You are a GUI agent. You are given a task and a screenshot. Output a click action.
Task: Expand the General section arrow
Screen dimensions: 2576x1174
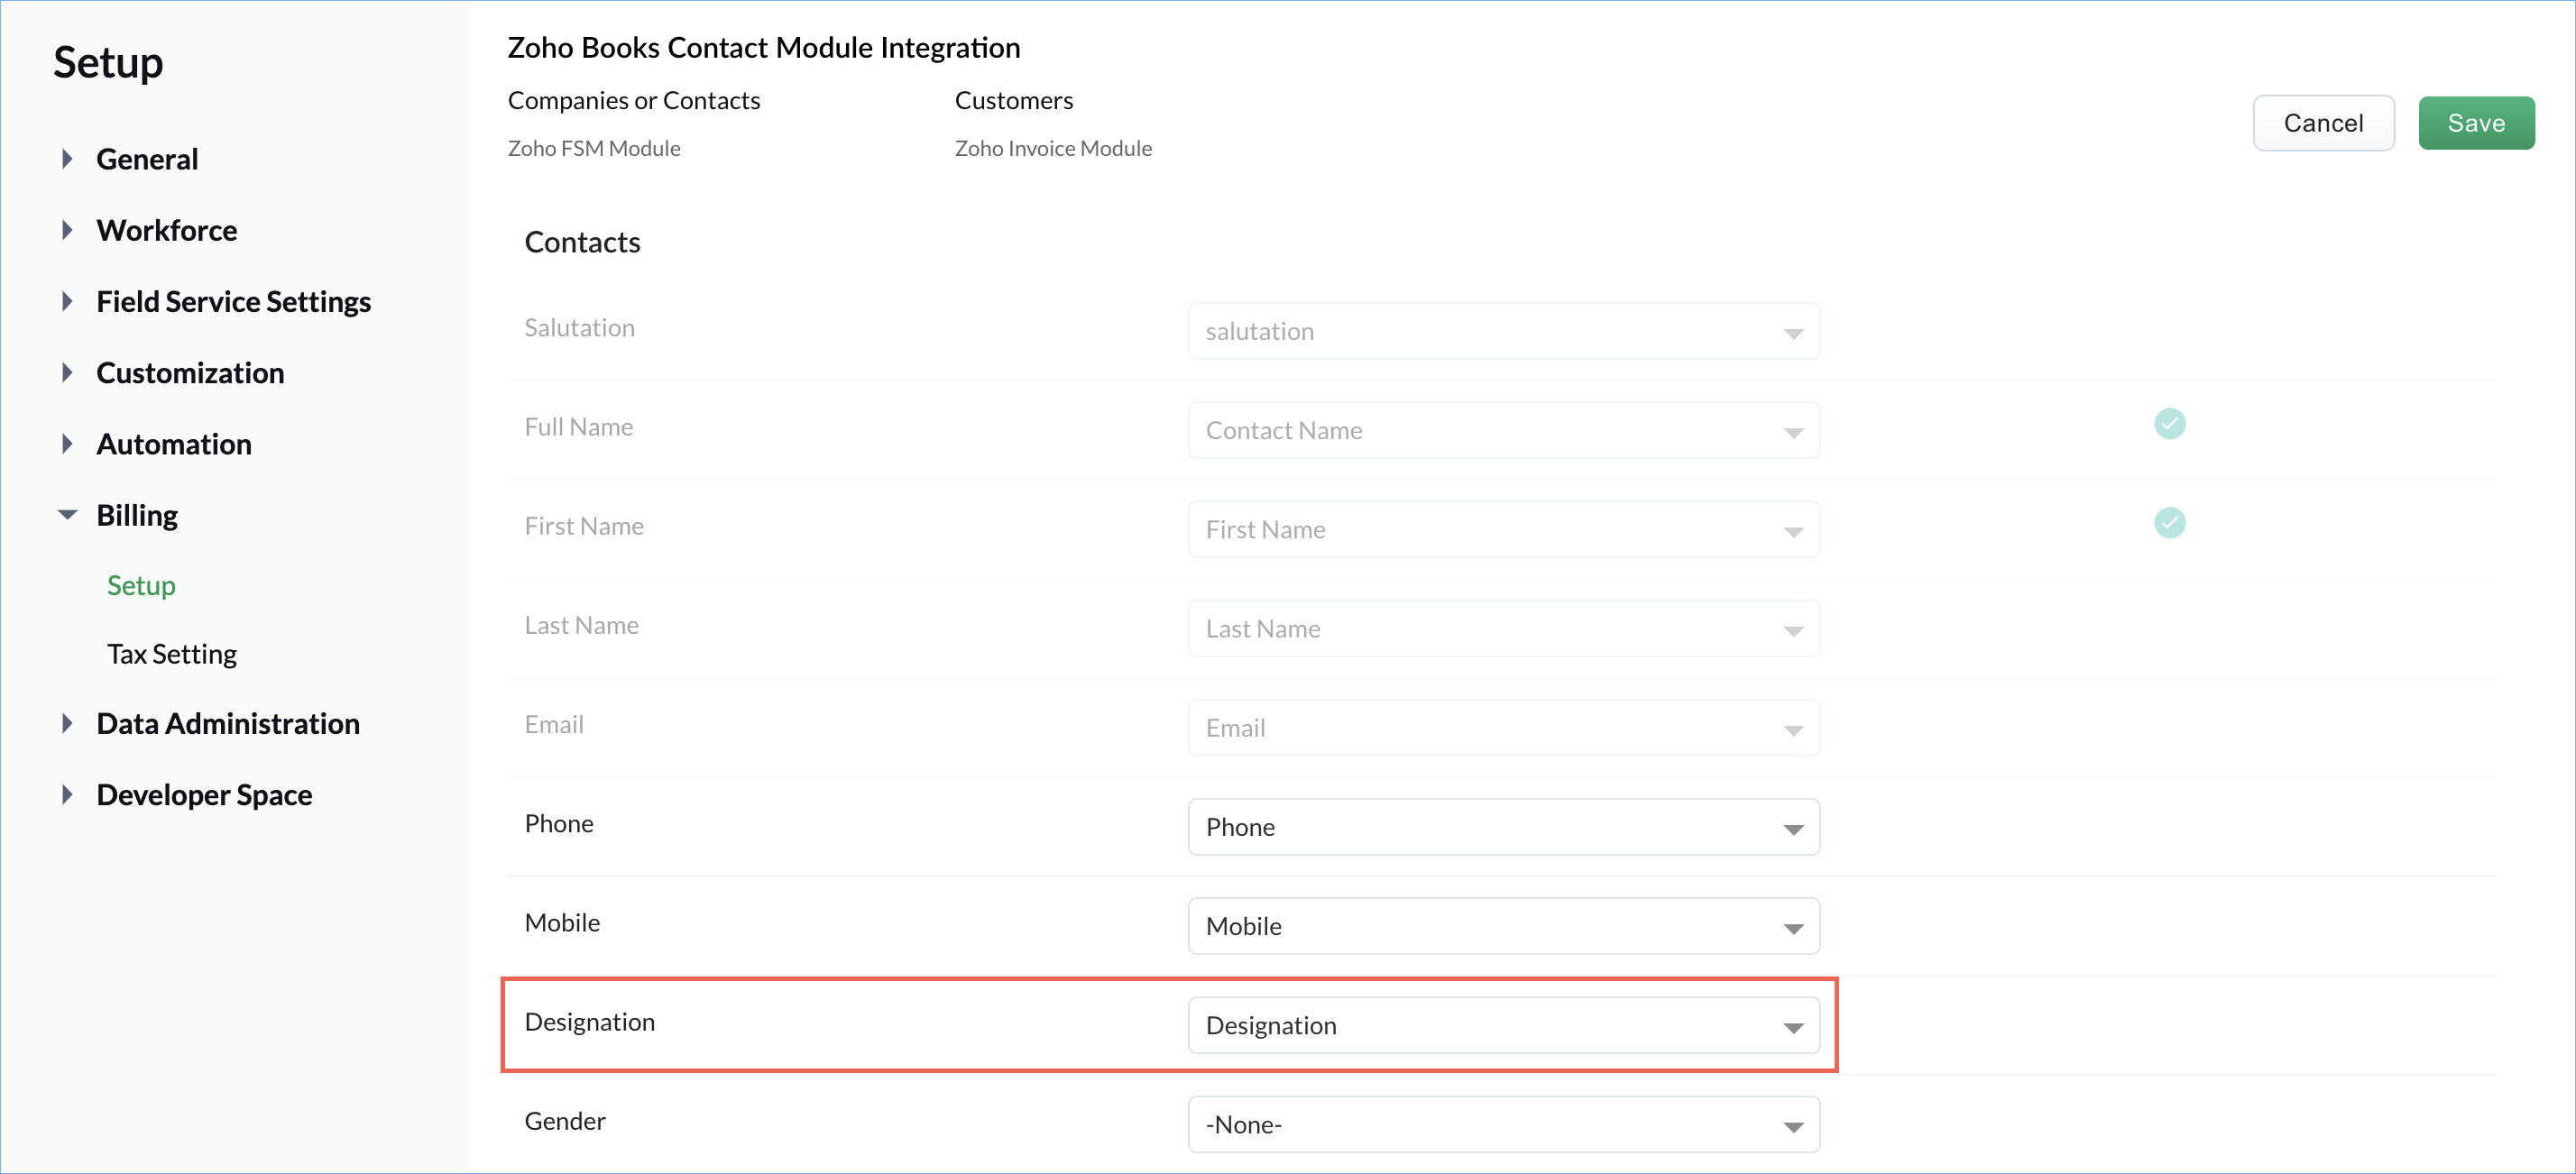point(67,159)
